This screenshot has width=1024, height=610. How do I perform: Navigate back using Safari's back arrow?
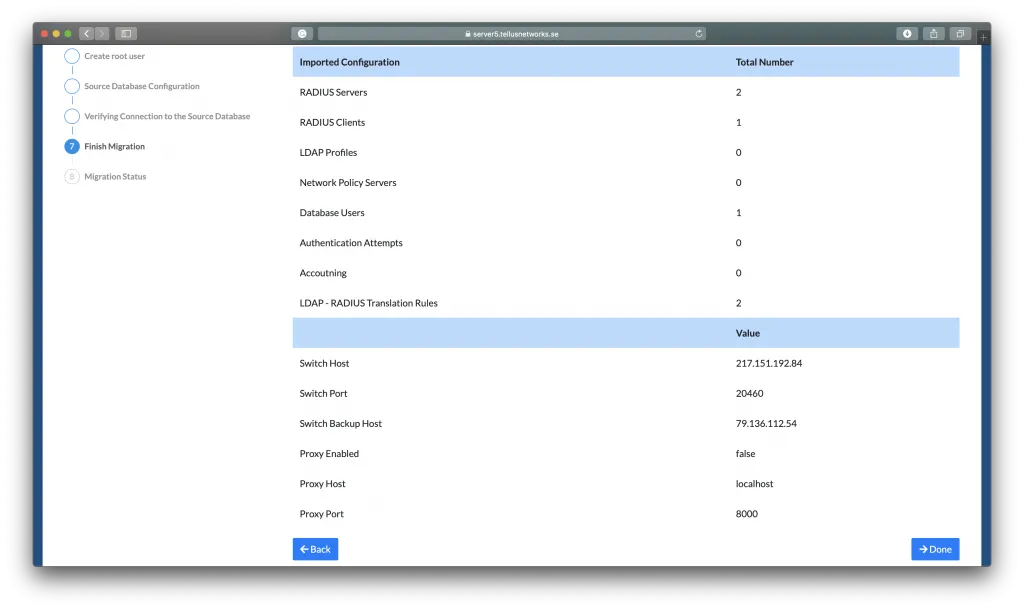86,32
